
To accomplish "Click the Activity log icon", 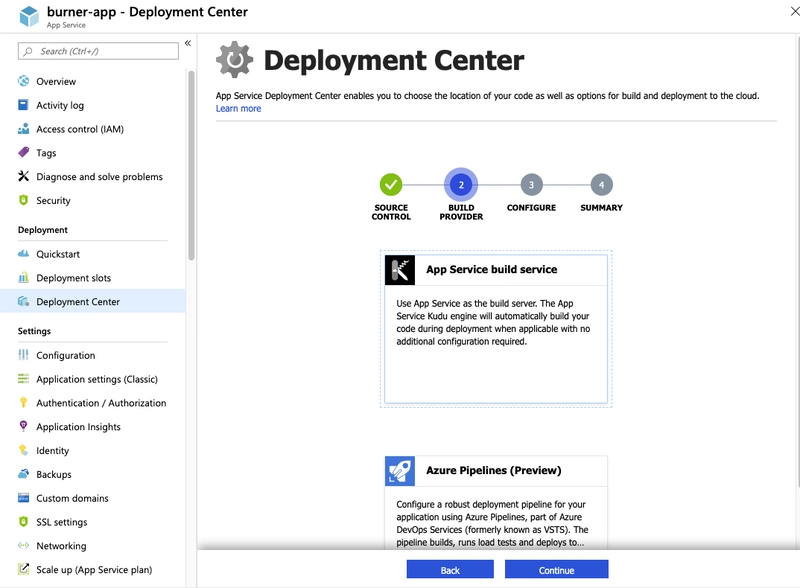I will [23, 105].
